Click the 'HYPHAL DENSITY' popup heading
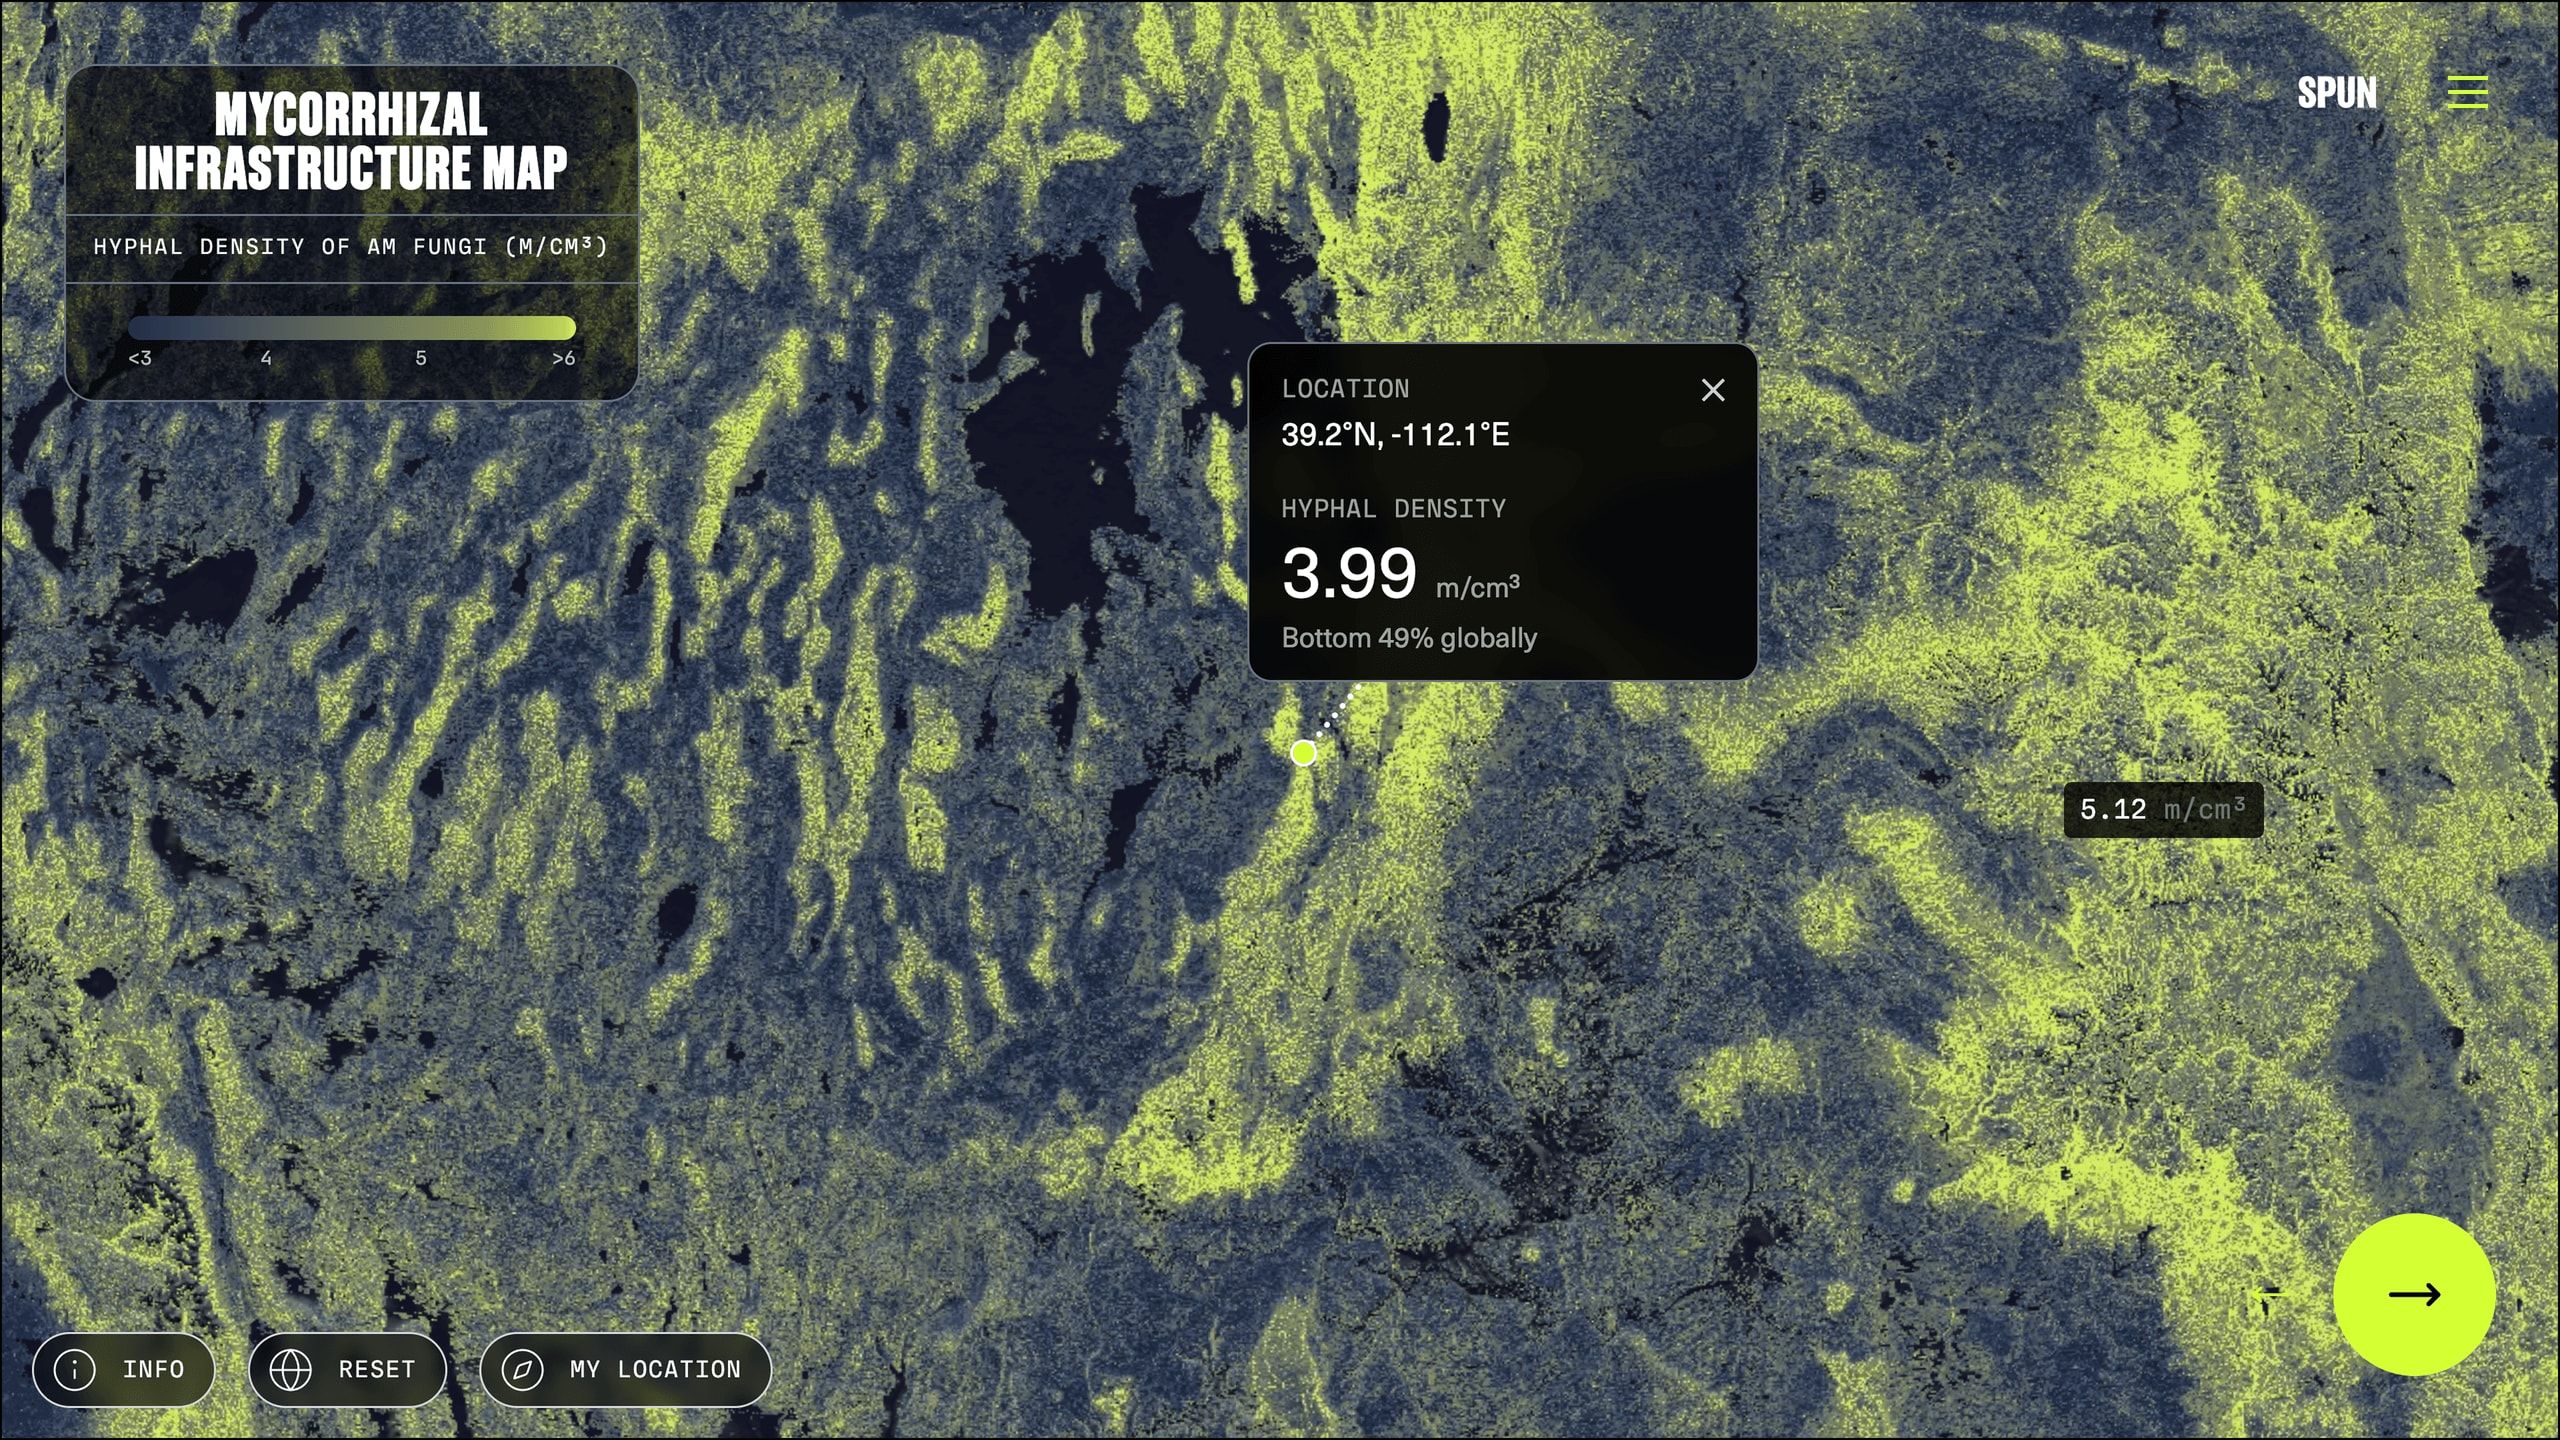 (x=1393, y=509)
